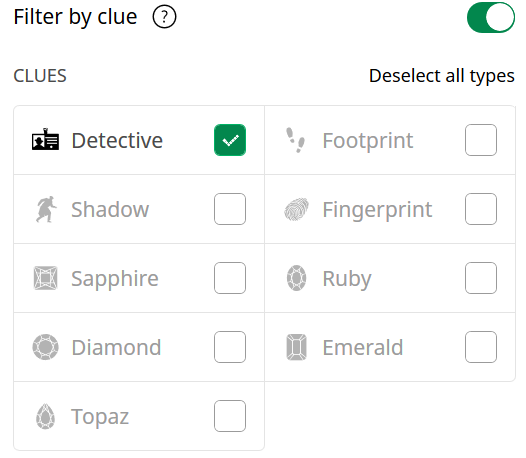Screen dimensions: 526x458
Task: Enable the Shadow checkbox
Action: pyautogui.click(x=230, y=209)
